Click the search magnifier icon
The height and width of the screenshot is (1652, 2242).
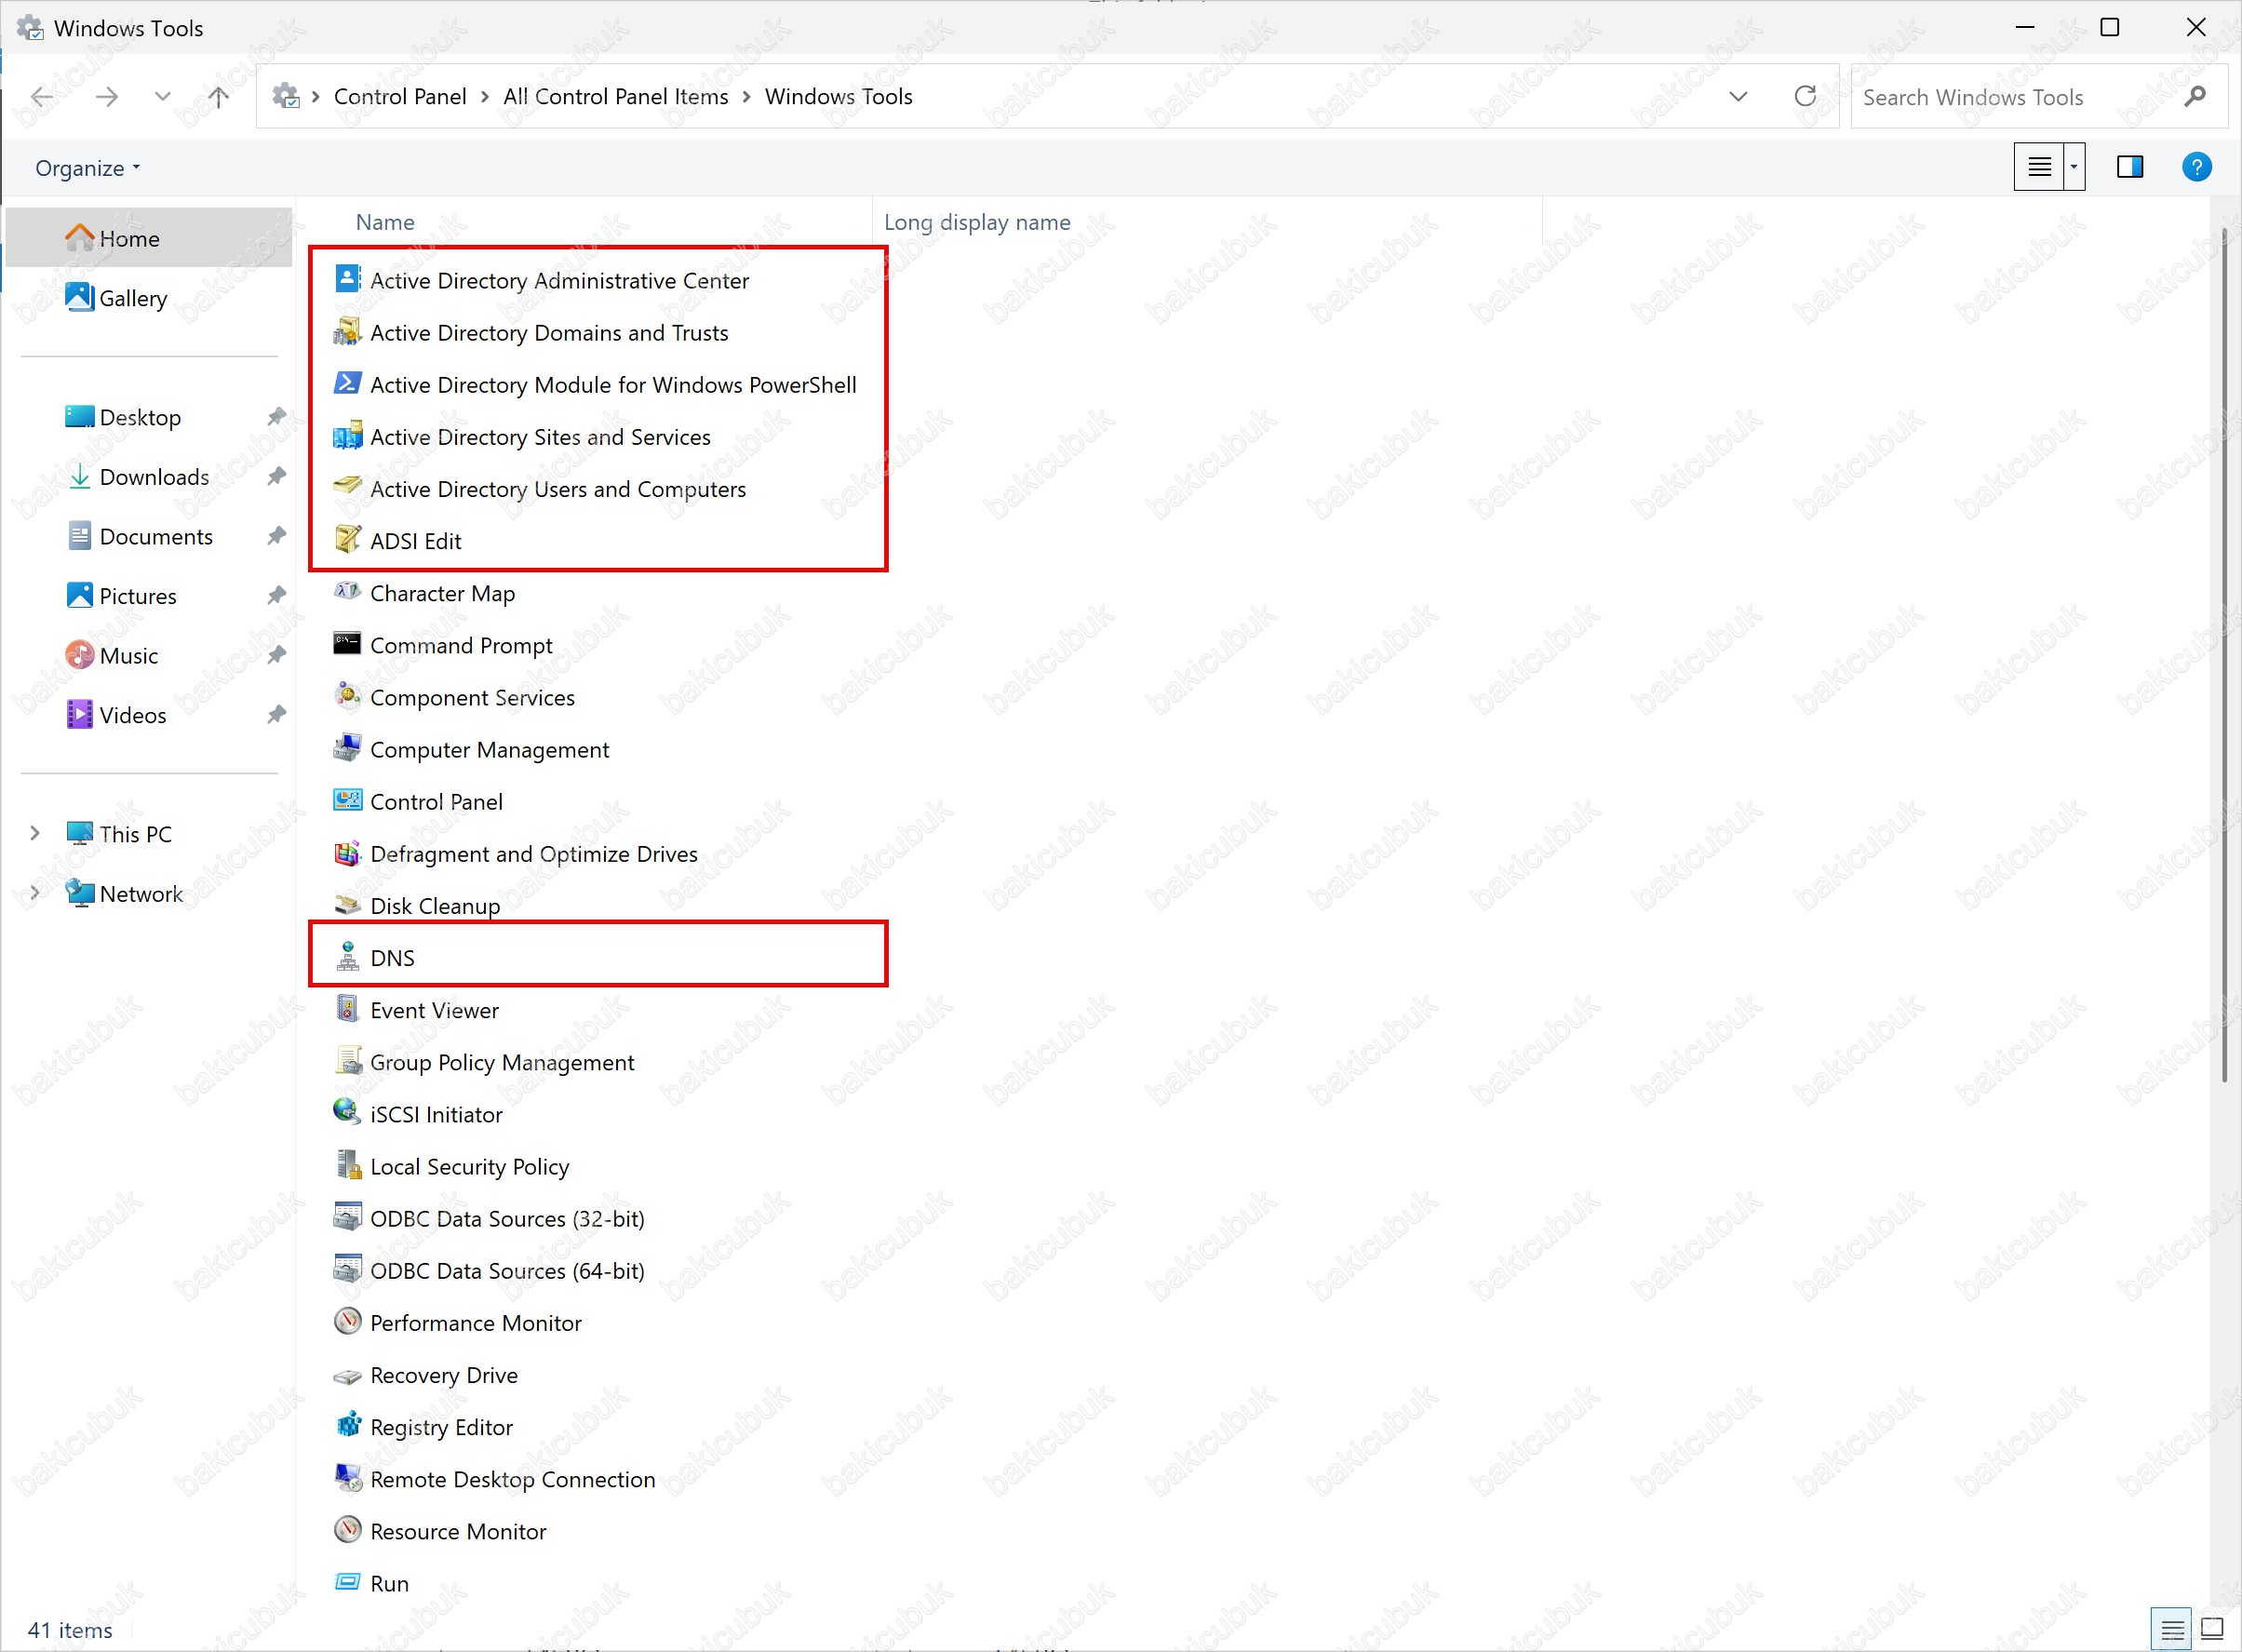2194,97
